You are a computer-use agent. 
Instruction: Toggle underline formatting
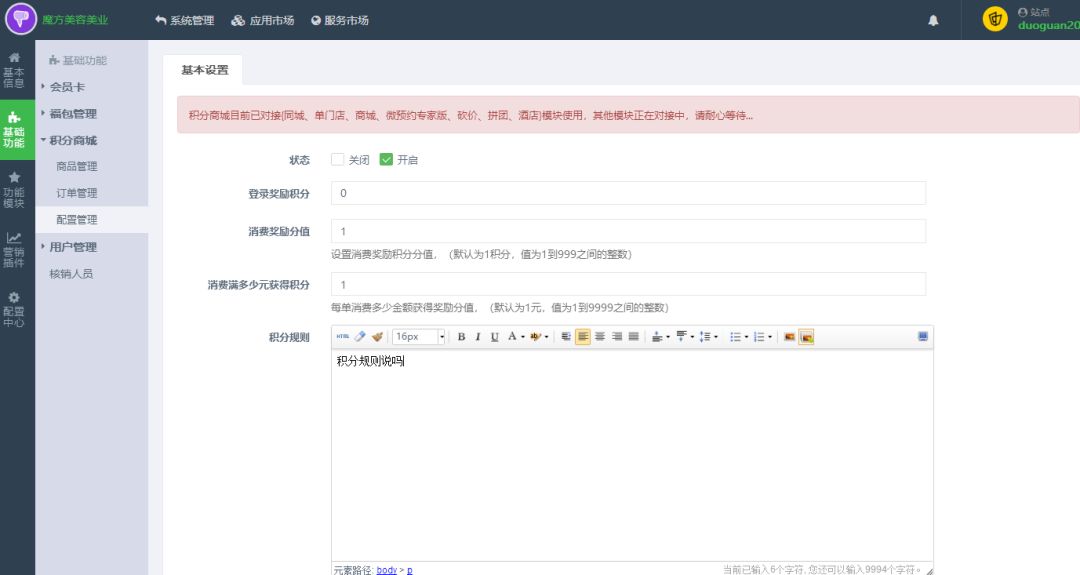pyautogui.click(x=495, y=337)
